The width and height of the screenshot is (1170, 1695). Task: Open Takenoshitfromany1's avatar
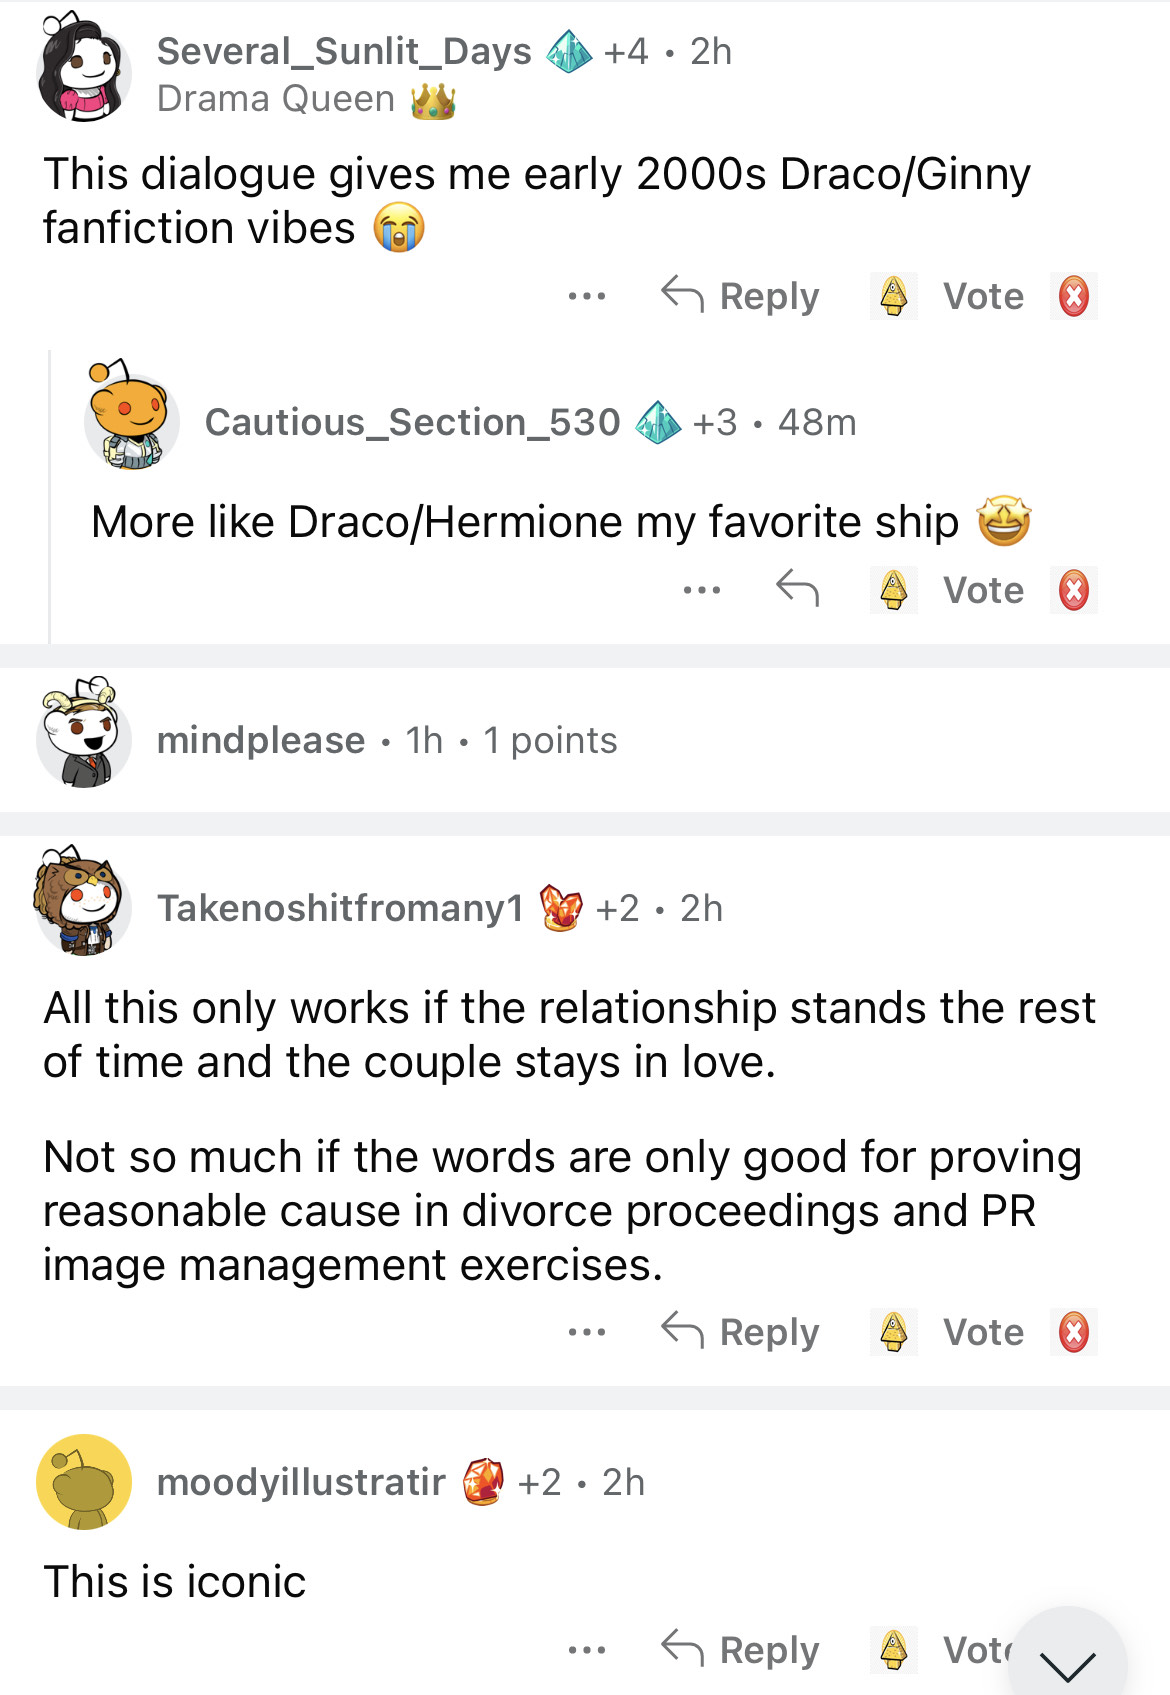click(83, 902)
